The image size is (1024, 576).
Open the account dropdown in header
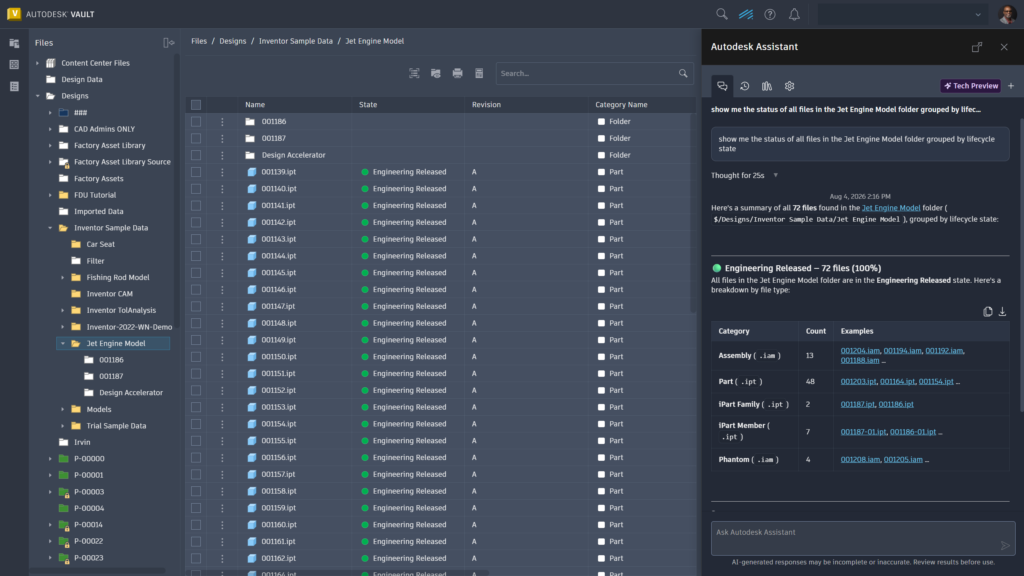pos(901,14)
